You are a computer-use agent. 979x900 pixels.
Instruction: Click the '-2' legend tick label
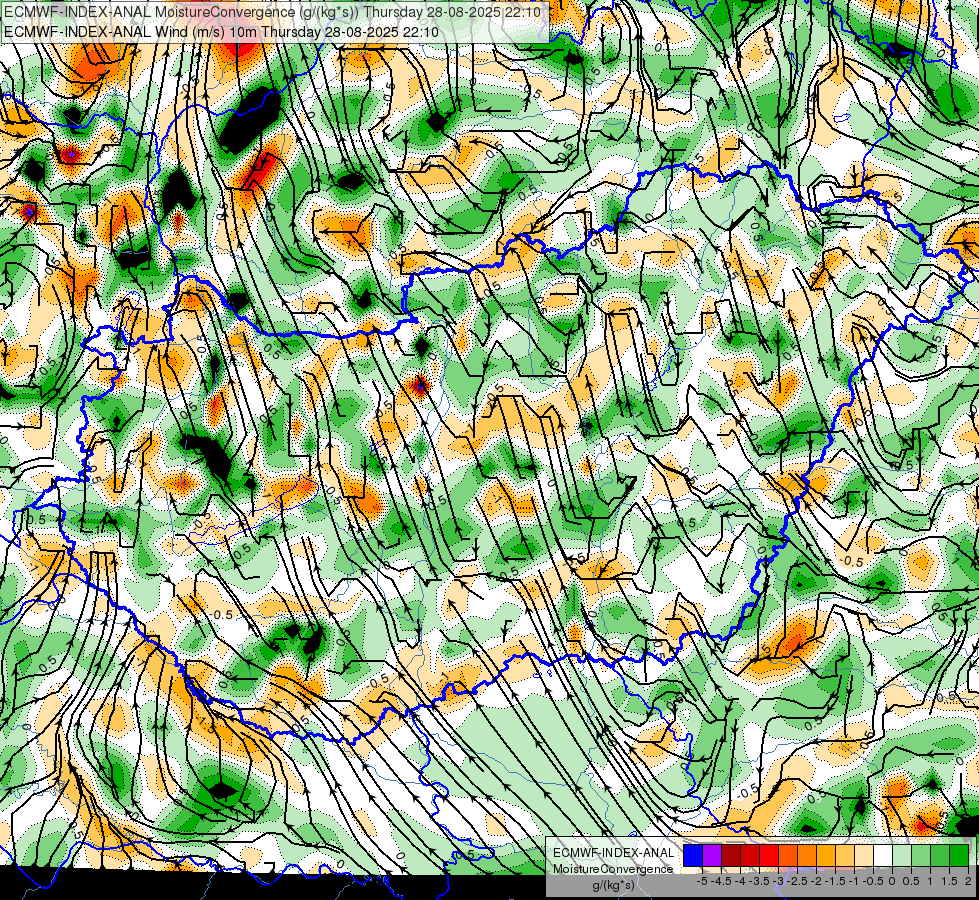point(816,881)
